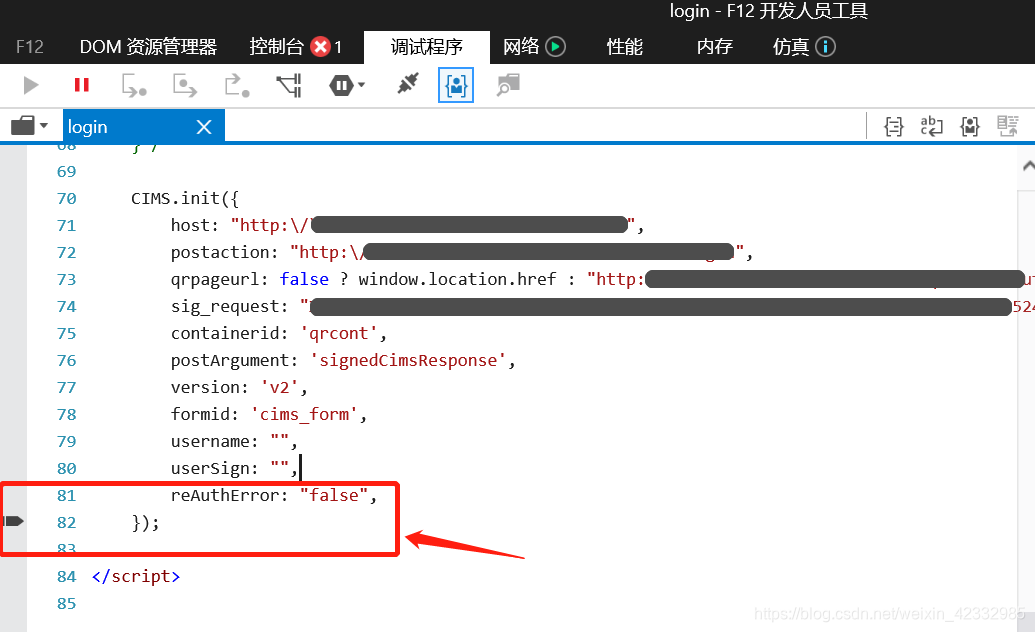Click the scrollbar up arrow
This screenshot has width=1035, height=632.
click(1028, 165)
